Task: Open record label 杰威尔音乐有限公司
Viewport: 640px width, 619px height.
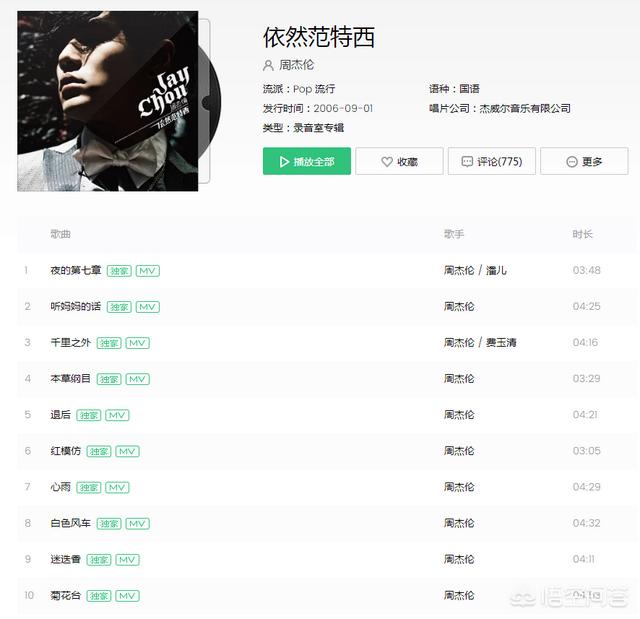Action: coord(525,109)
